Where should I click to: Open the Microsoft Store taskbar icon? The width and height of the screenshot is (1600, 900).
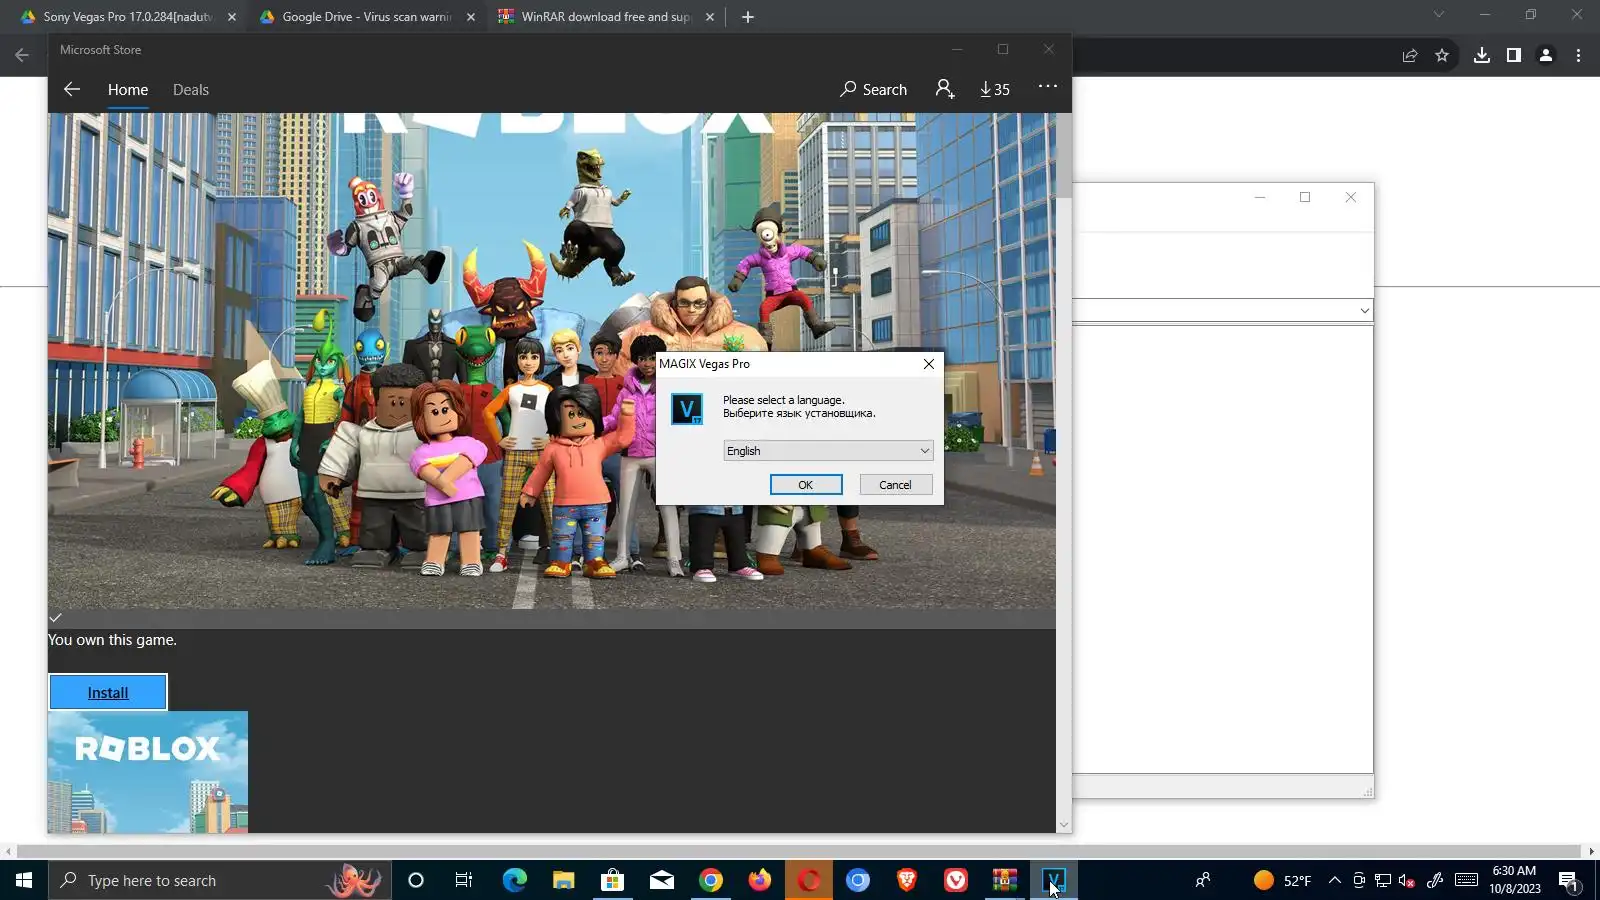coord(613,880)
